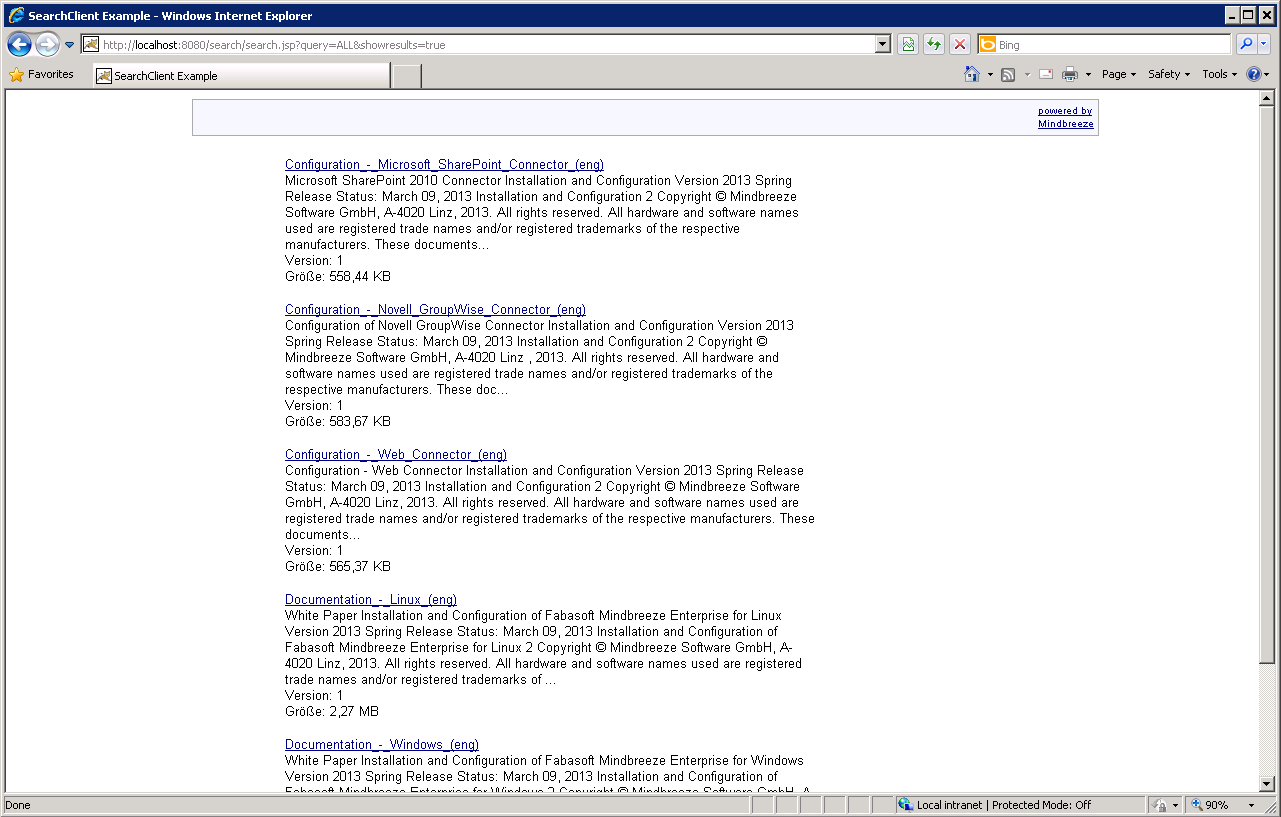Click the browser Back arrow button
Screen dimensions: 1281x817
coord(19,44)
